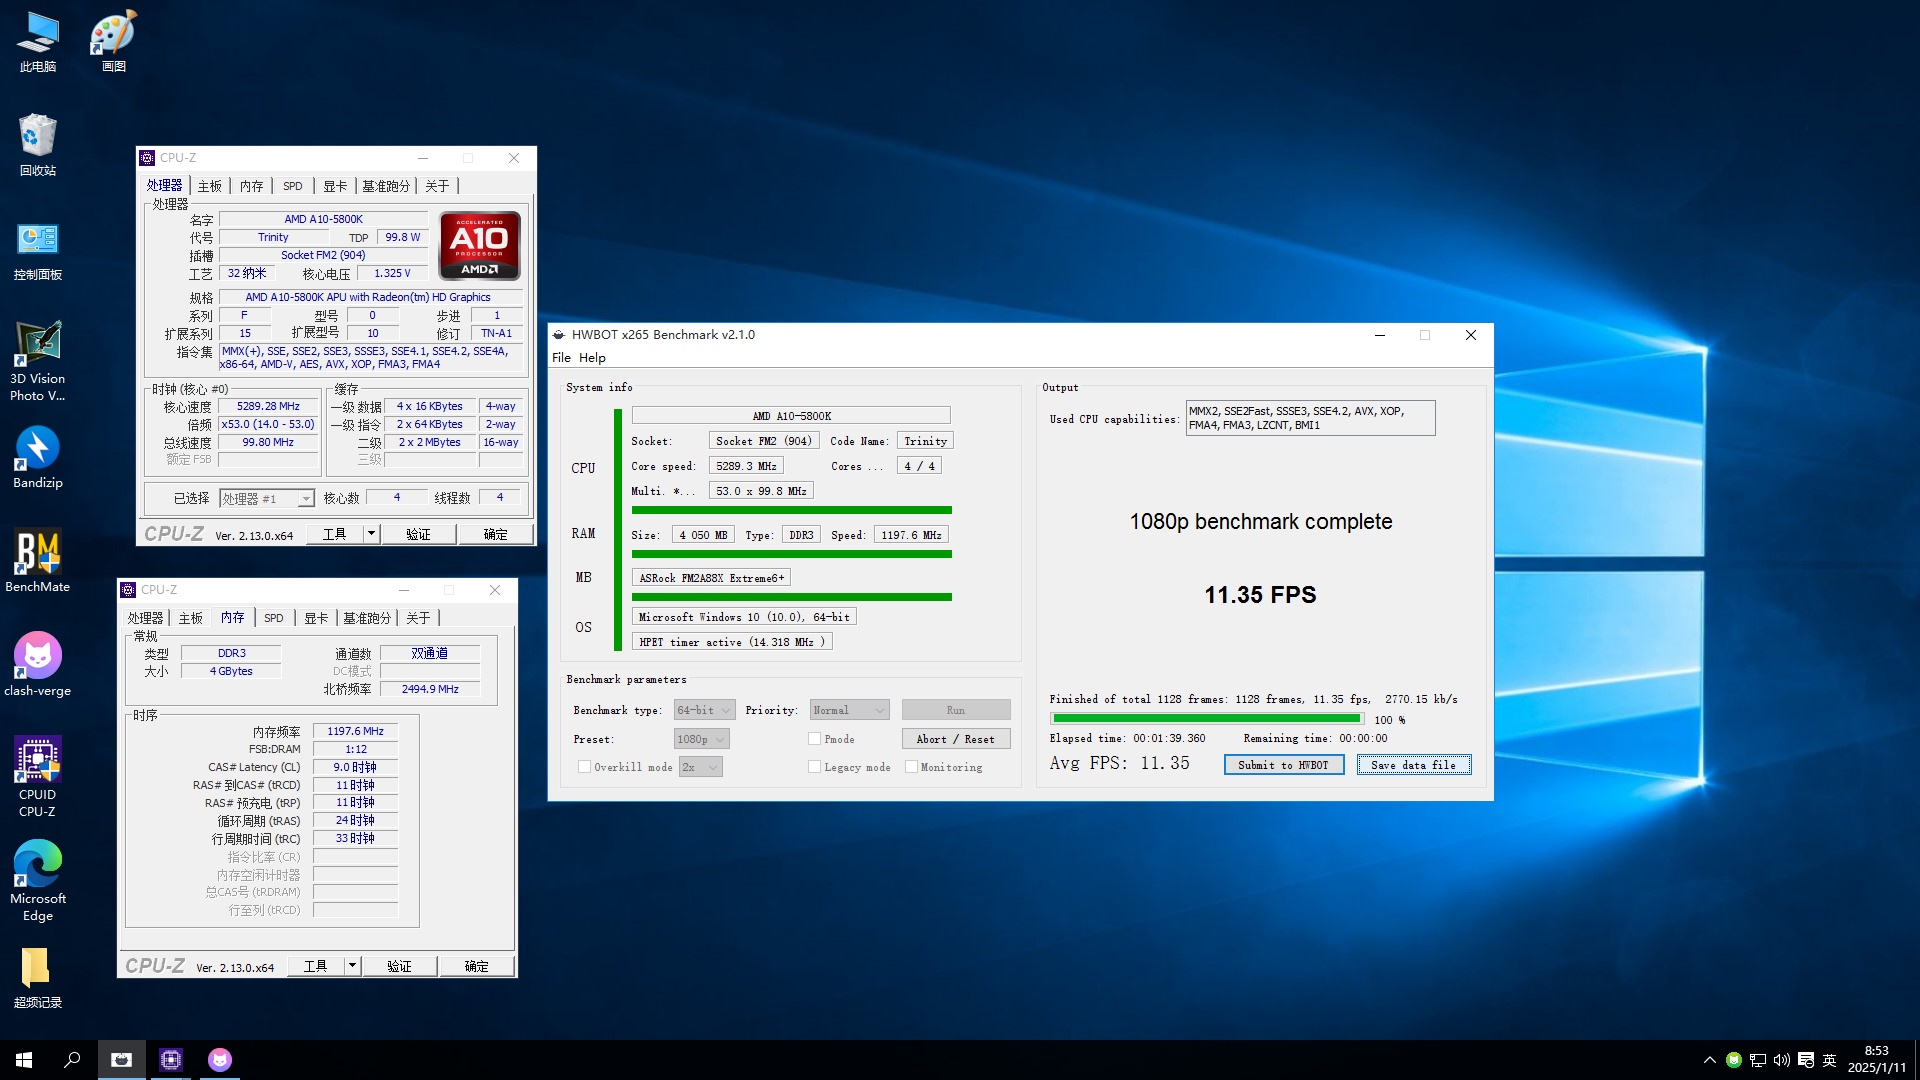The height and width of the screenshot is (1080, 1920).
Task: Enable the Monitoring checkbox
Action: (911, 767)
